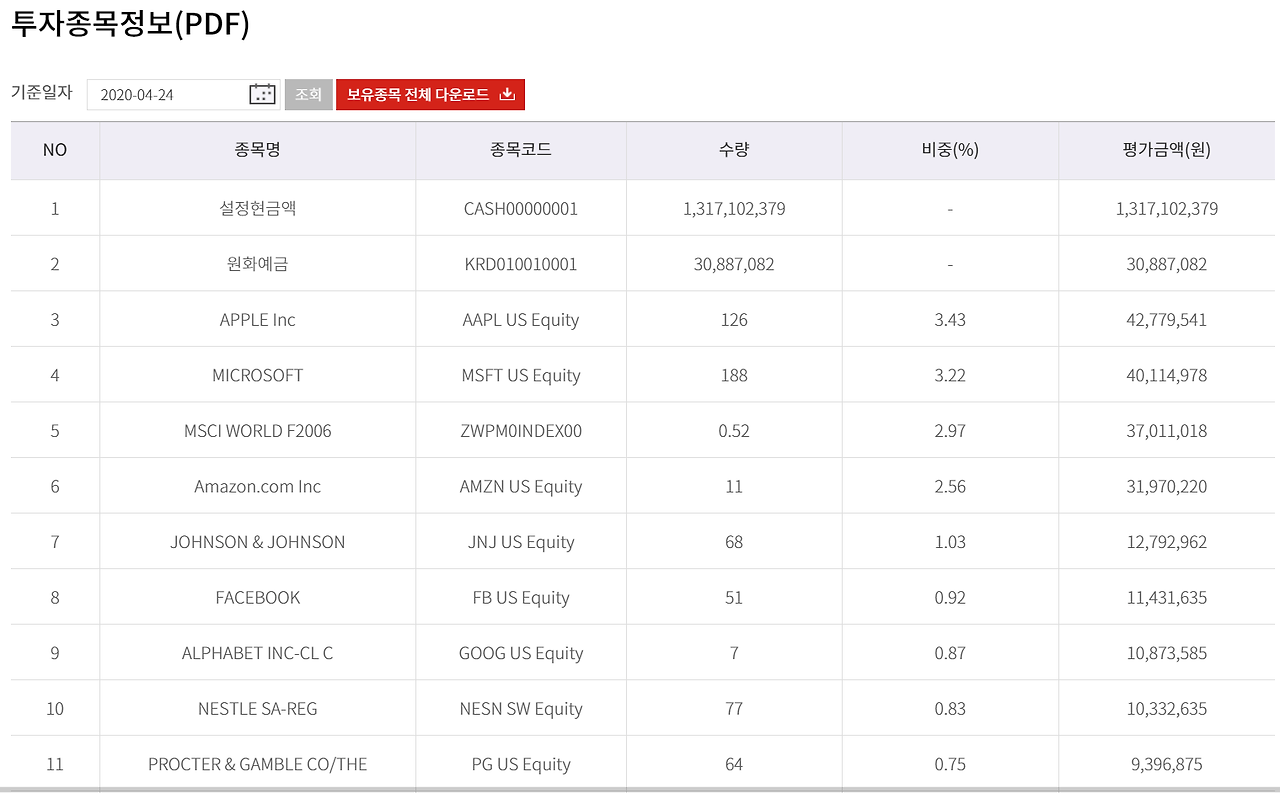Click the page title 투자종목정보(PDF)
Viewport: 1280px width, 793px height.
pyautogui.click(x=130, y=24)
